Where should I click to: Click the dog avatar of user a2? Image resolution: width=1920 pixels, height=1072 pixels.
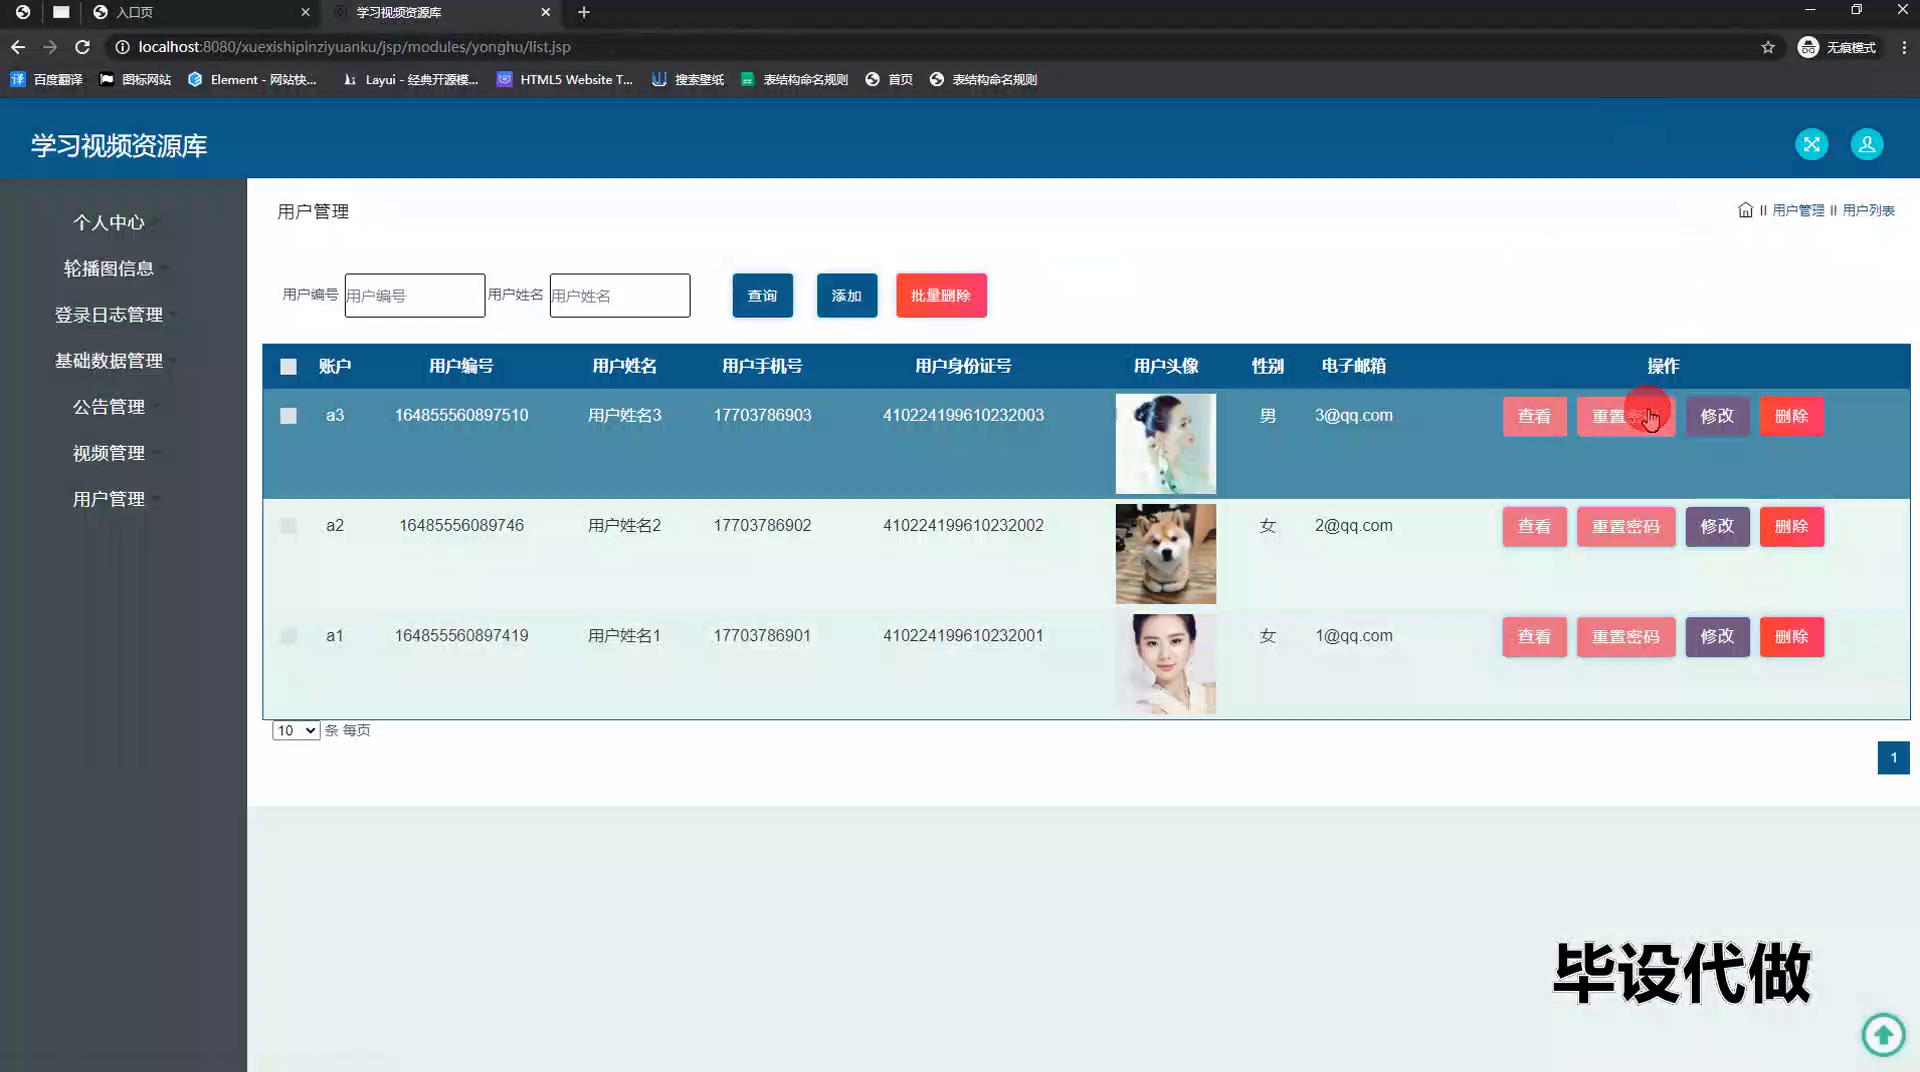click(1166, 553)
